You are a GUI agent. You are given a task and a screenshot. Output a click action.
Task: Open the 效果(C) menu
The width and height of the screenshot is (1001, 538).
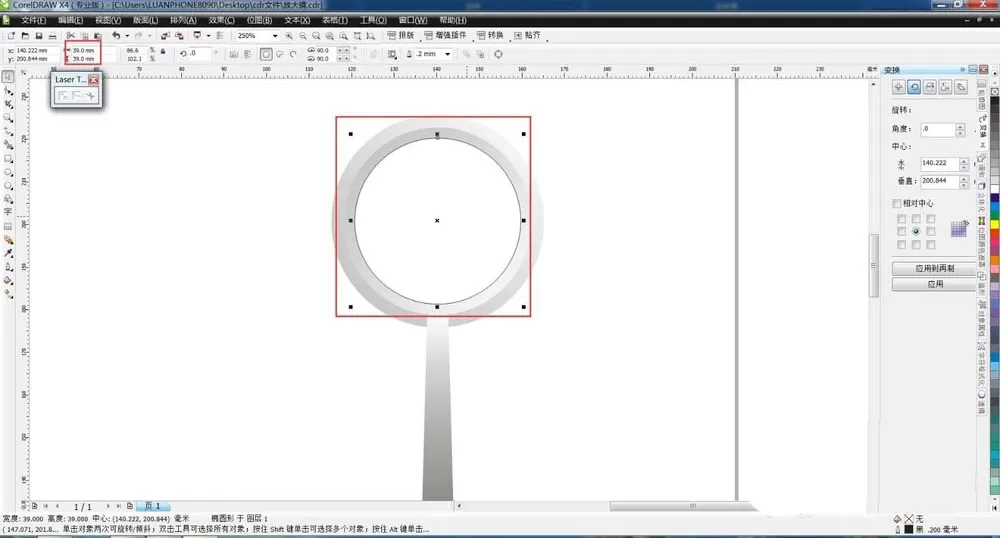[222, 20]
